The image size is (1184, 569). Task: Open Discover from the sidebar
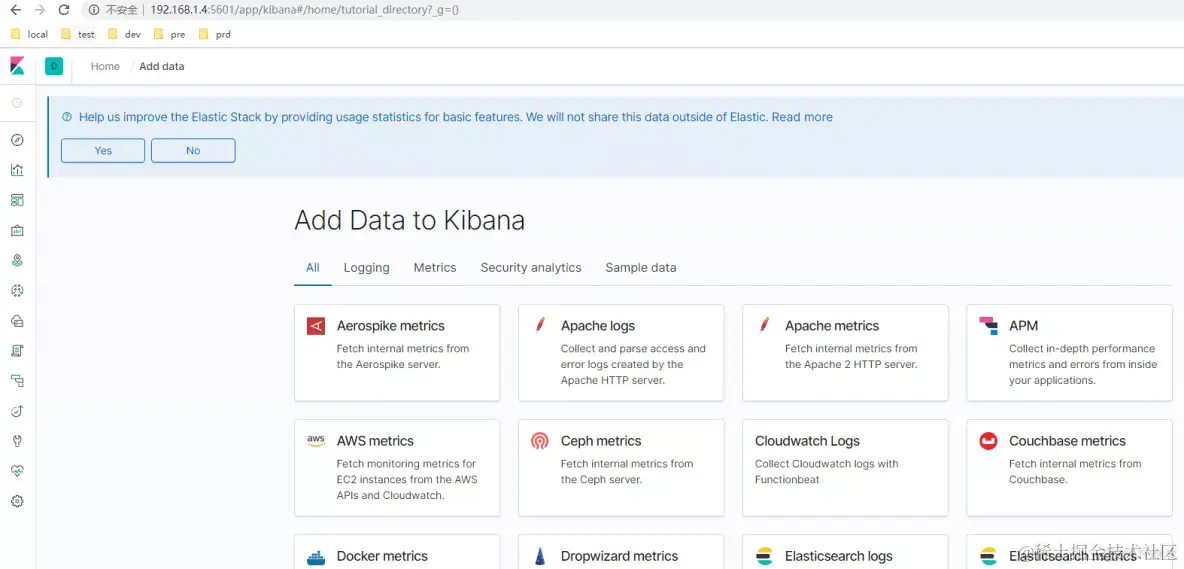(17, 140)
